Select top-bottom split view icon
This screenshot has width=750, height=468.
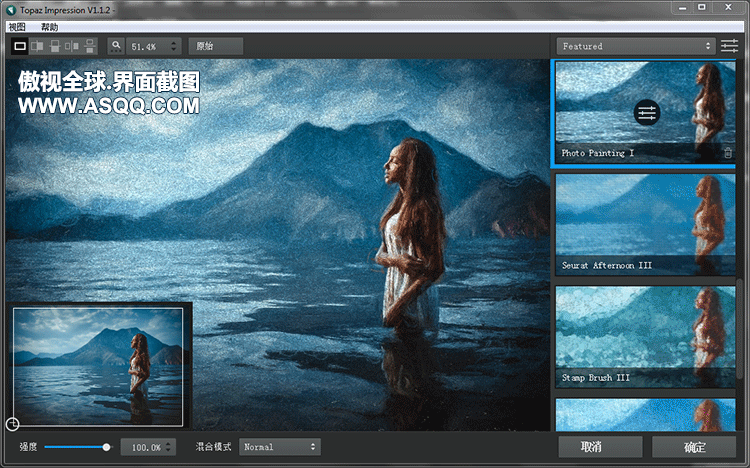point(55,46)
